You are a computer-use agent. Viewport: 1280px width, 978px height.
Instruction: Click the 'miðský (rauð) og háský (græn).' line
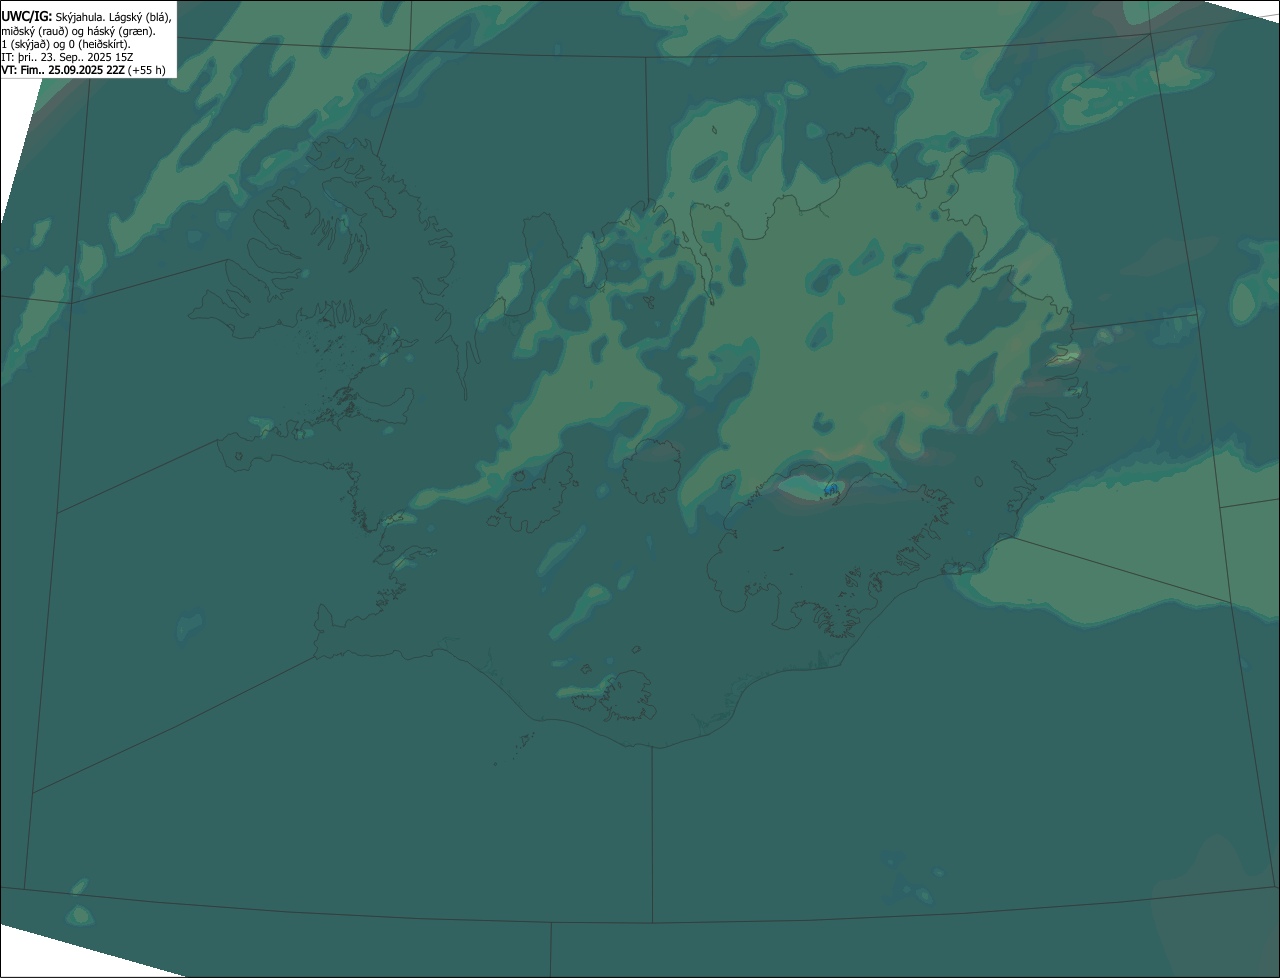coord(79,31)
